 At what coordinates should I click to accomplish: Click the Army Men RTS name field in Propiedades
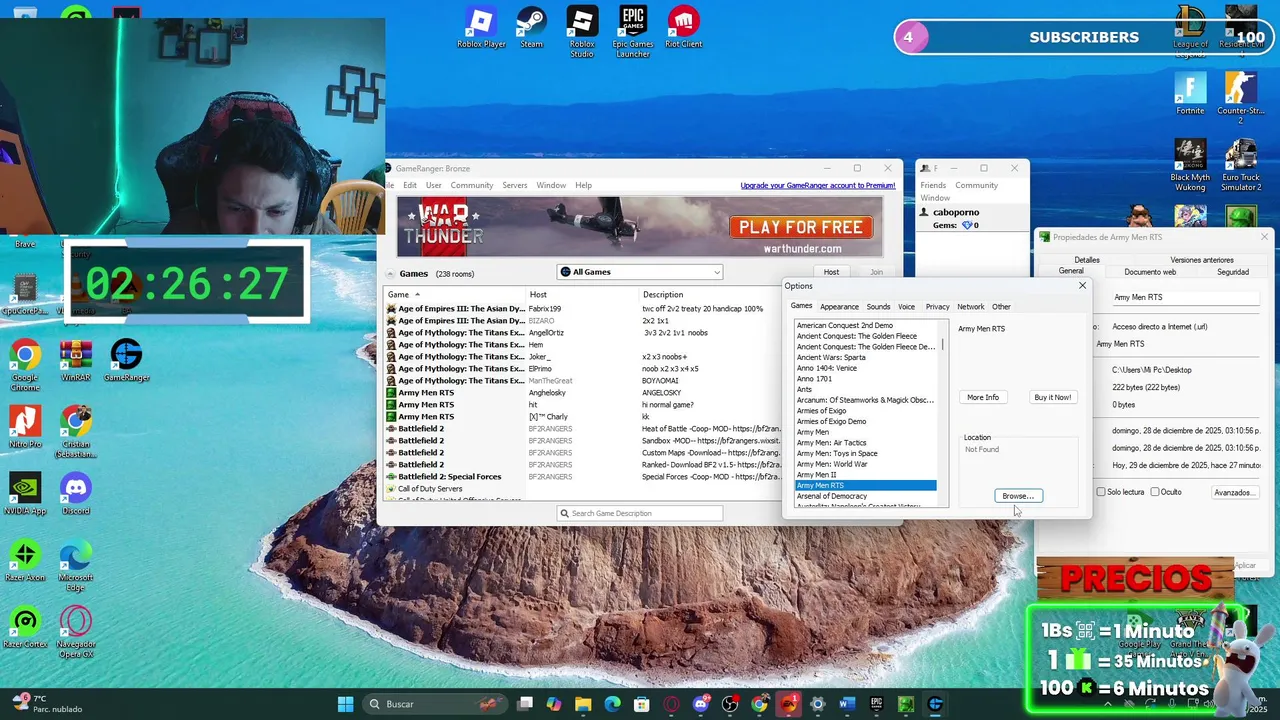(1185, 297)
